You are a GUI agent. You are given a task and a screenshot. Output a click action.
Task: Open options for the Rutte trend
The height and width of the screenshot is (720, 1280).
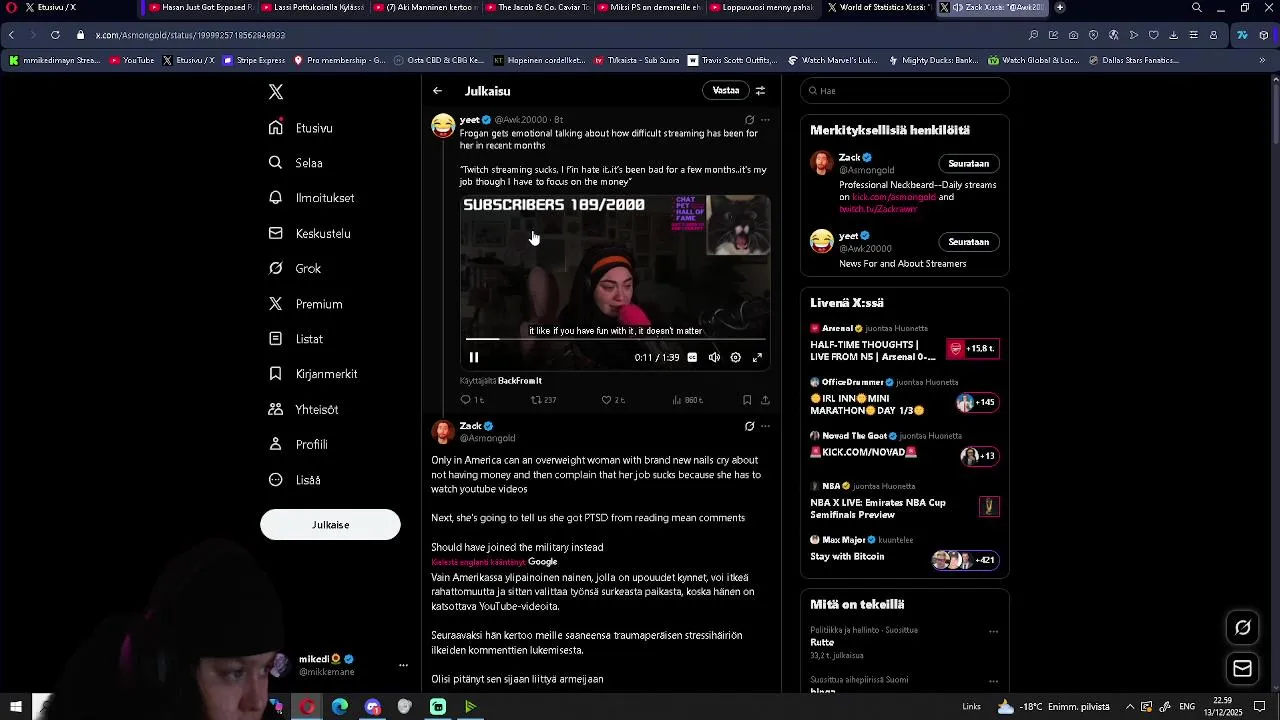993,632
